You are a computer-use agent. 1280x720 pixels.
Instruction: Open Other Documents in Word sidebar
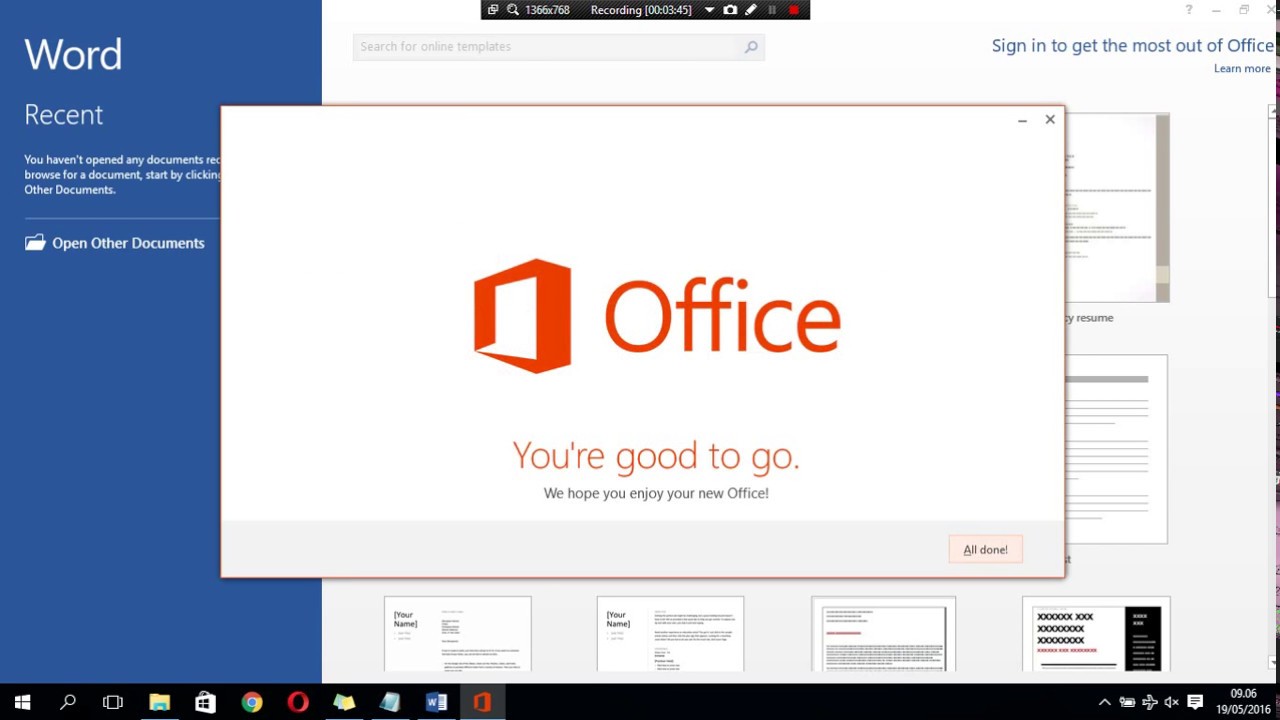coord(115,243)
